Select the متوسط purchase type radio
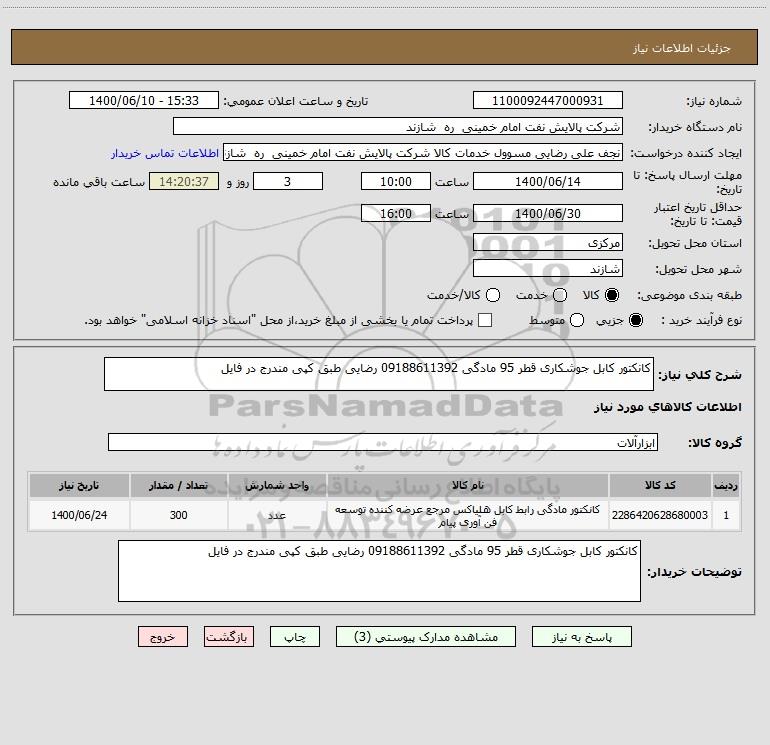The height and width of the screenshot is (745, 770). (577, 320)
